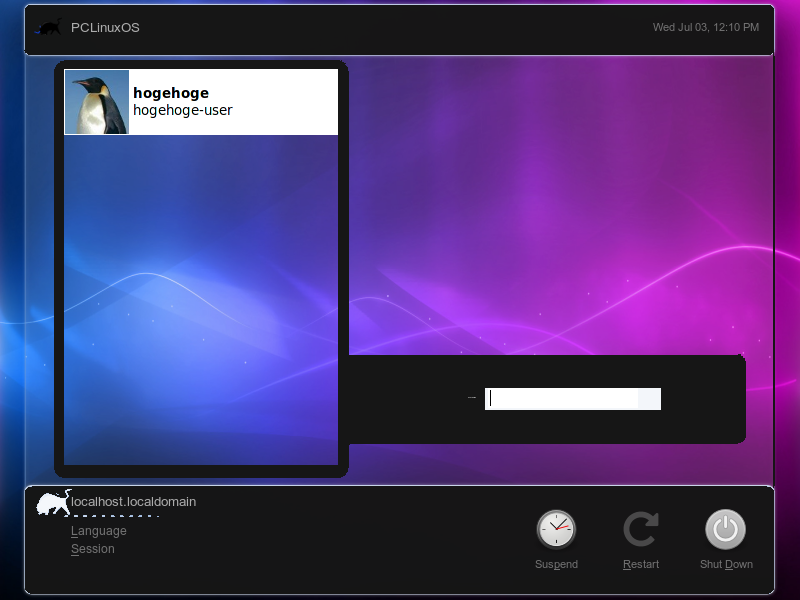800x600 pixels.
Task: Click inside the password input box
Action: click(x=560, y=398)
